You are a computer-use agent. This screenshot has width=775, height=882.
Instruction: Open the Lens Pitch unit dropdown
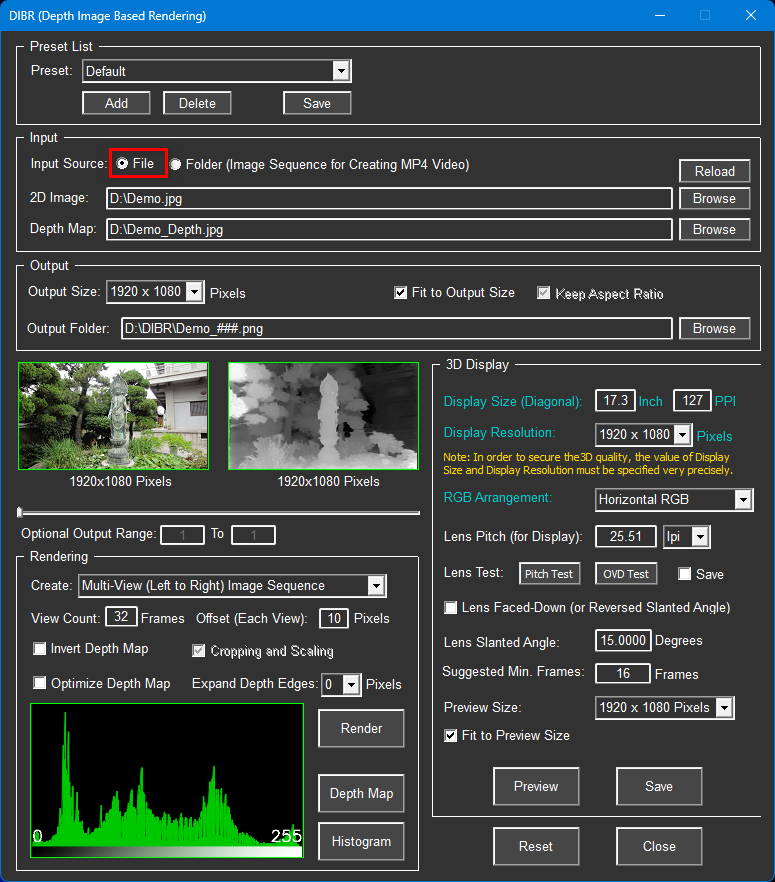point(700,537)
